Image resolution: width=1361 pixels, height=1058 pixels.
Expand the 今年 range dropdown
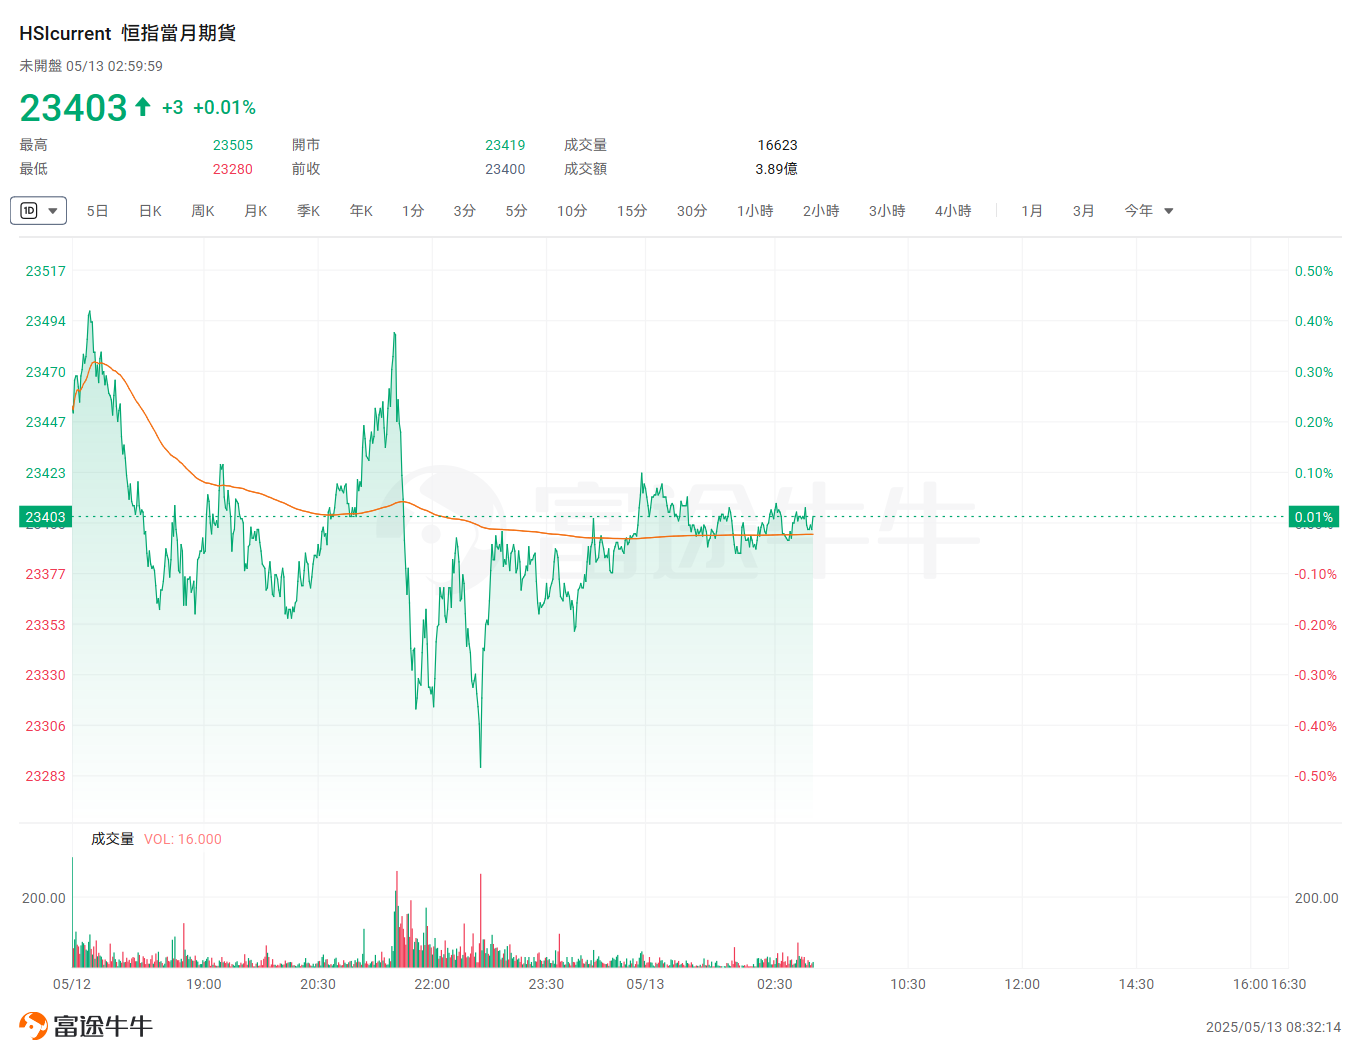coord(1148,211)
